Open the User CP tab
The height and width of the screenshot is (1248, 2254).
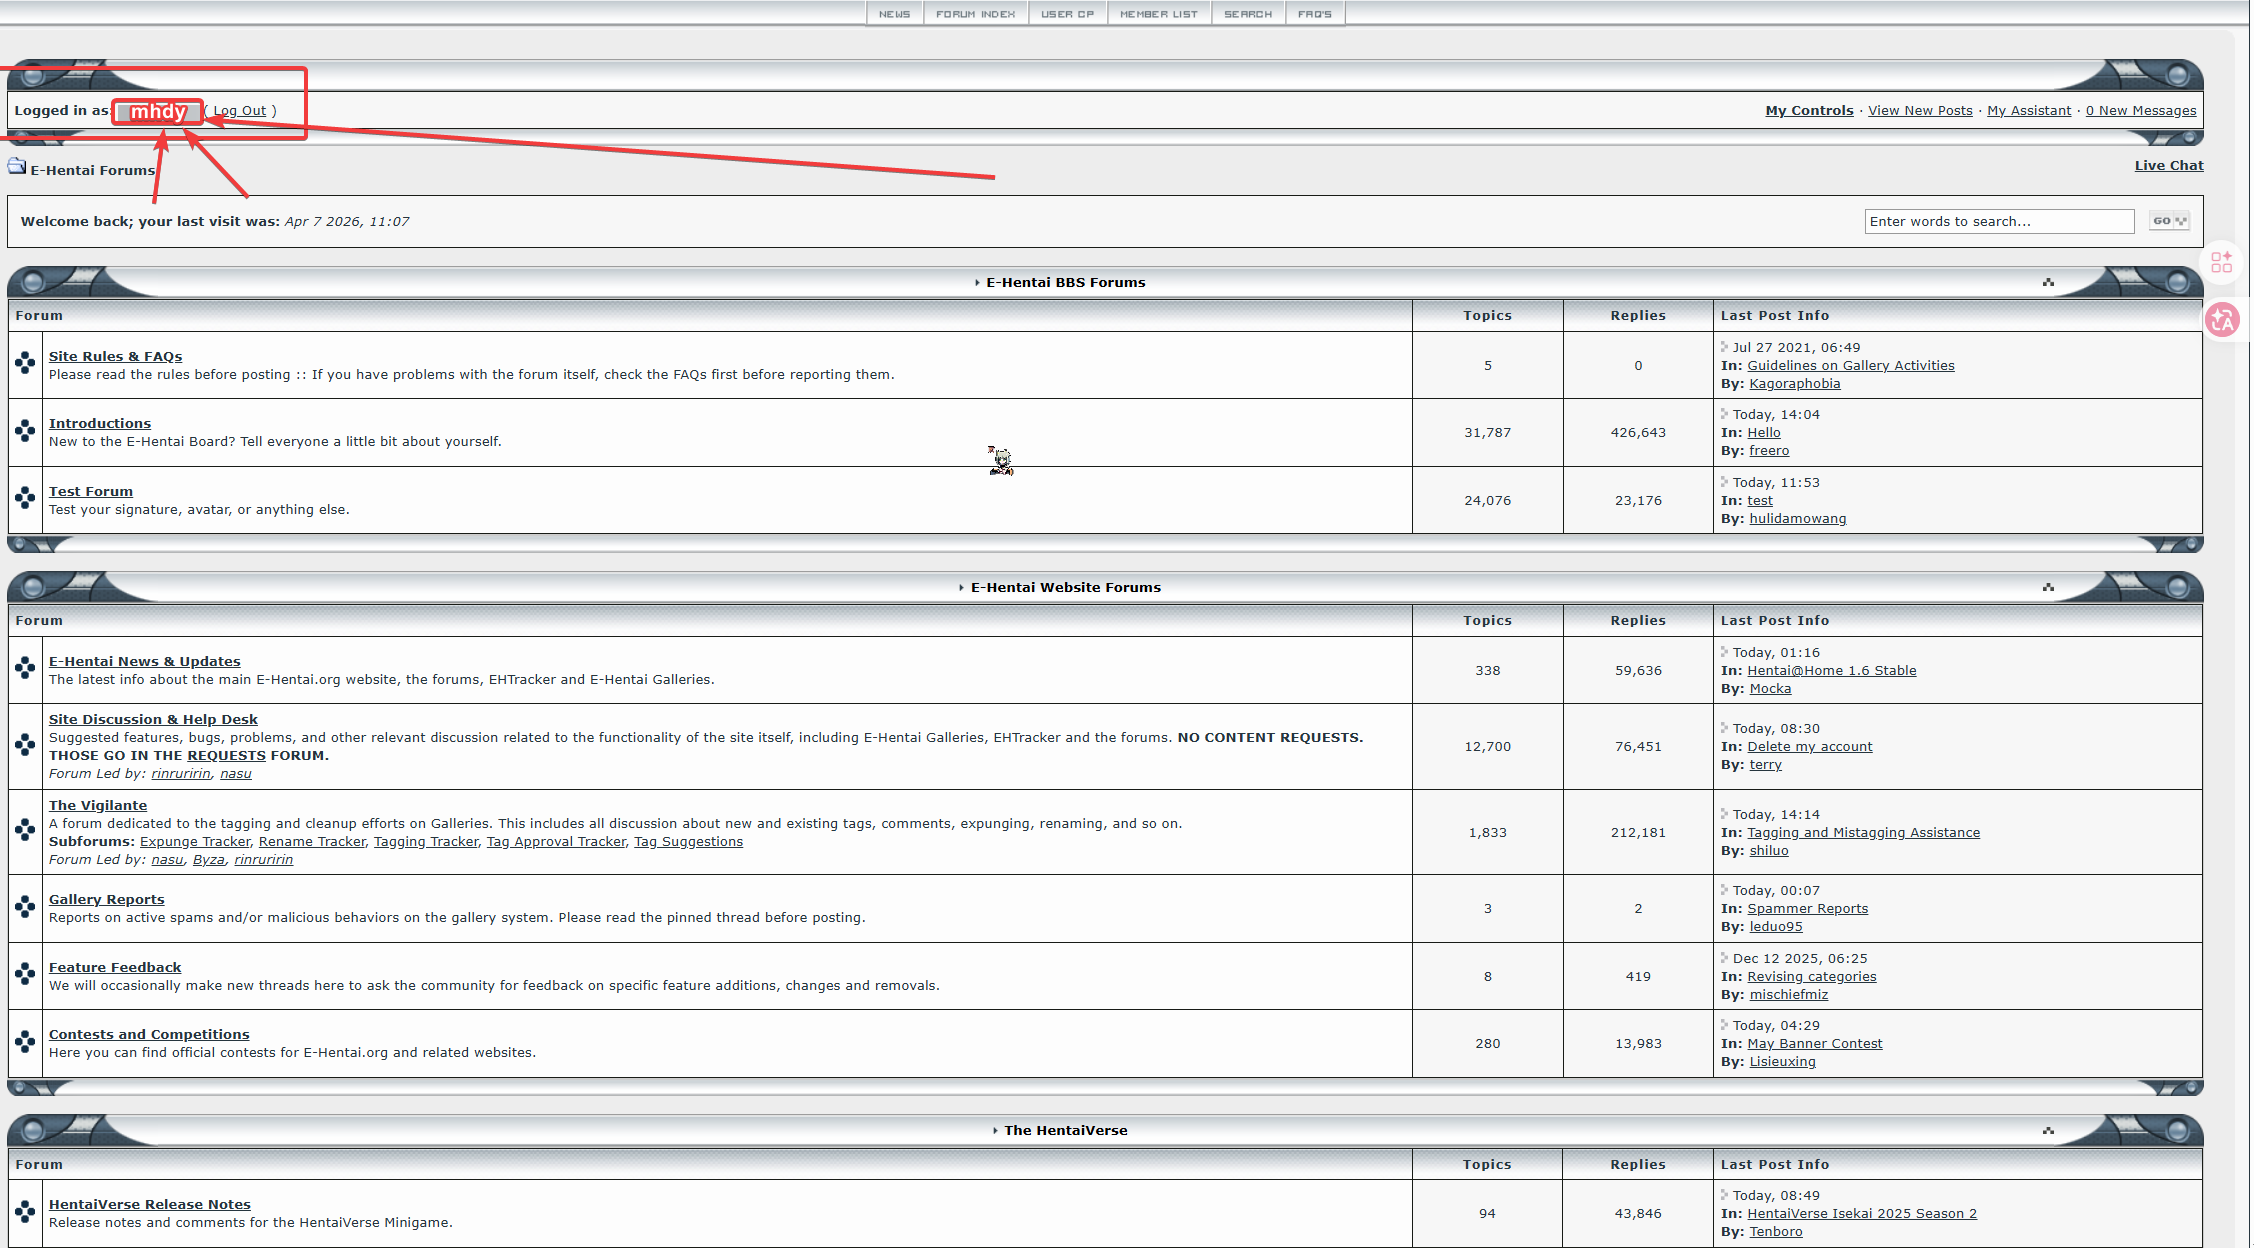tap(1067, 14)
